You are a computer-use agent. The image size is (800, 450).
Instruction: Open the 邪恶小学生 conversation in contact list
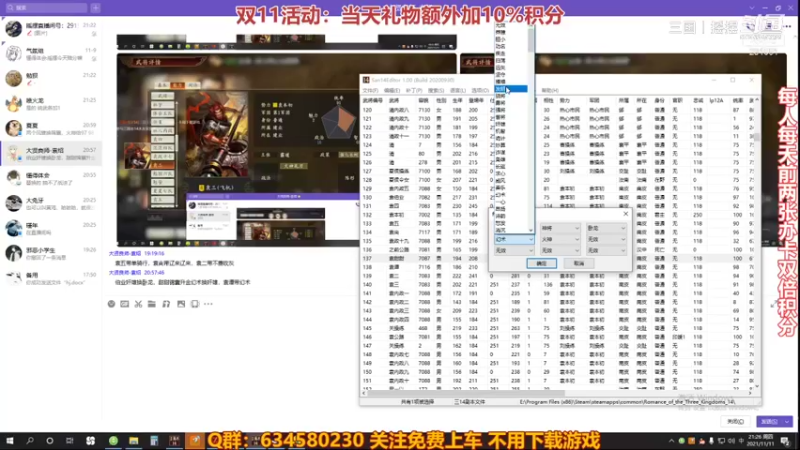click(51, 254)
